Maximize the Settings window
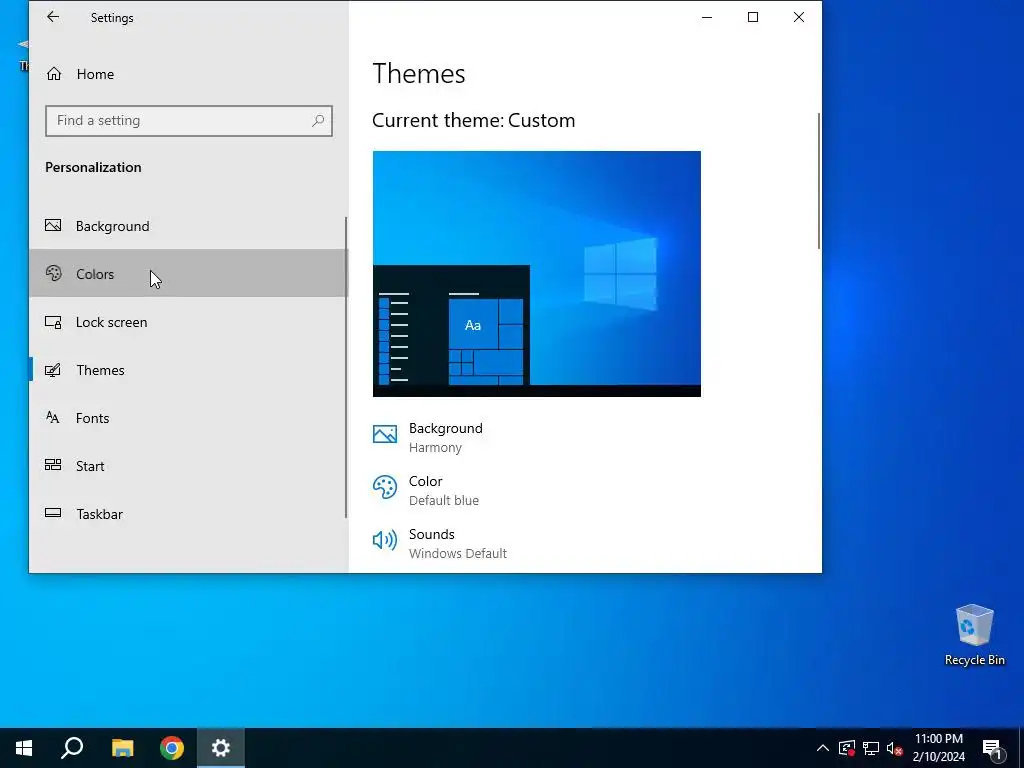 (752, 17)
